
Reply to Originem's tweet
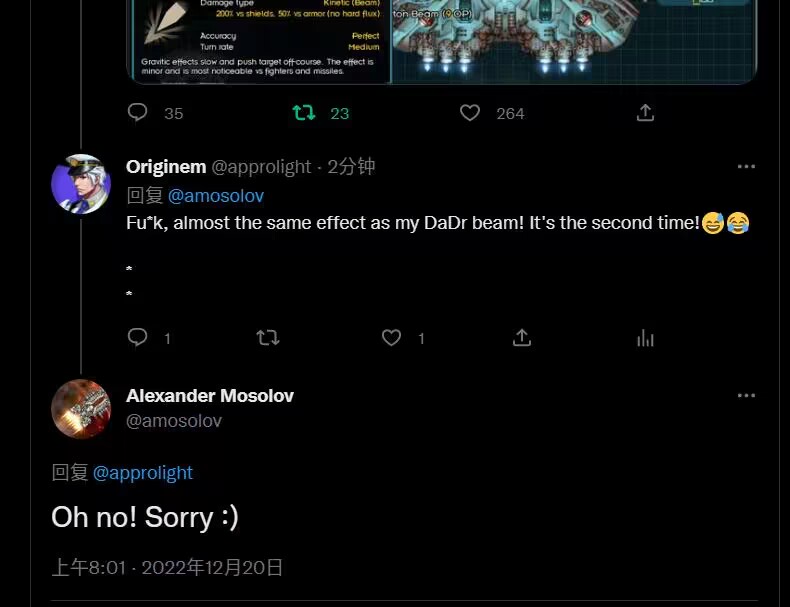(x=138, y=338)
